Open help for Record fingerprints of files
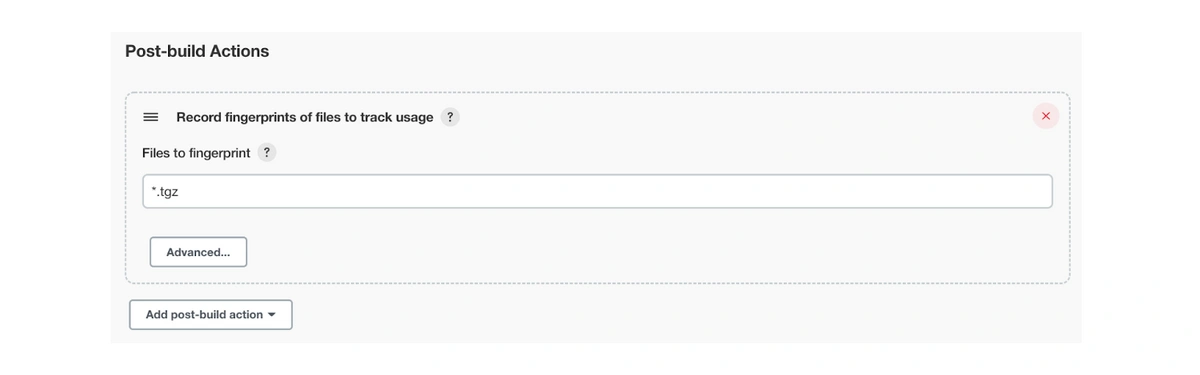 (450, 117)
